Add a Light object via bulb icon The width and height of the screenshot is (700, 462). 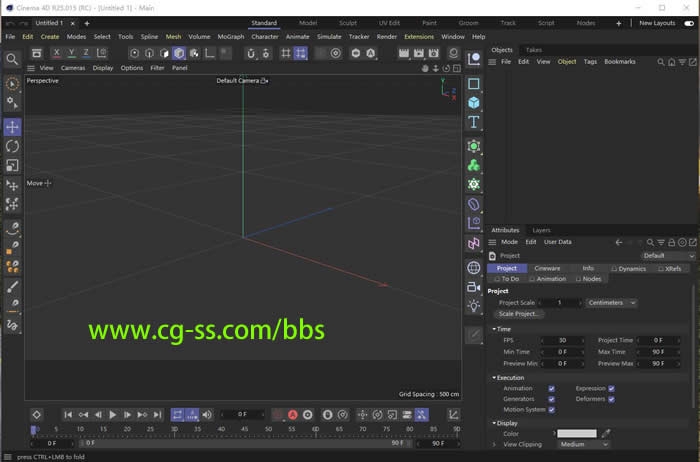tap(474, 305)
